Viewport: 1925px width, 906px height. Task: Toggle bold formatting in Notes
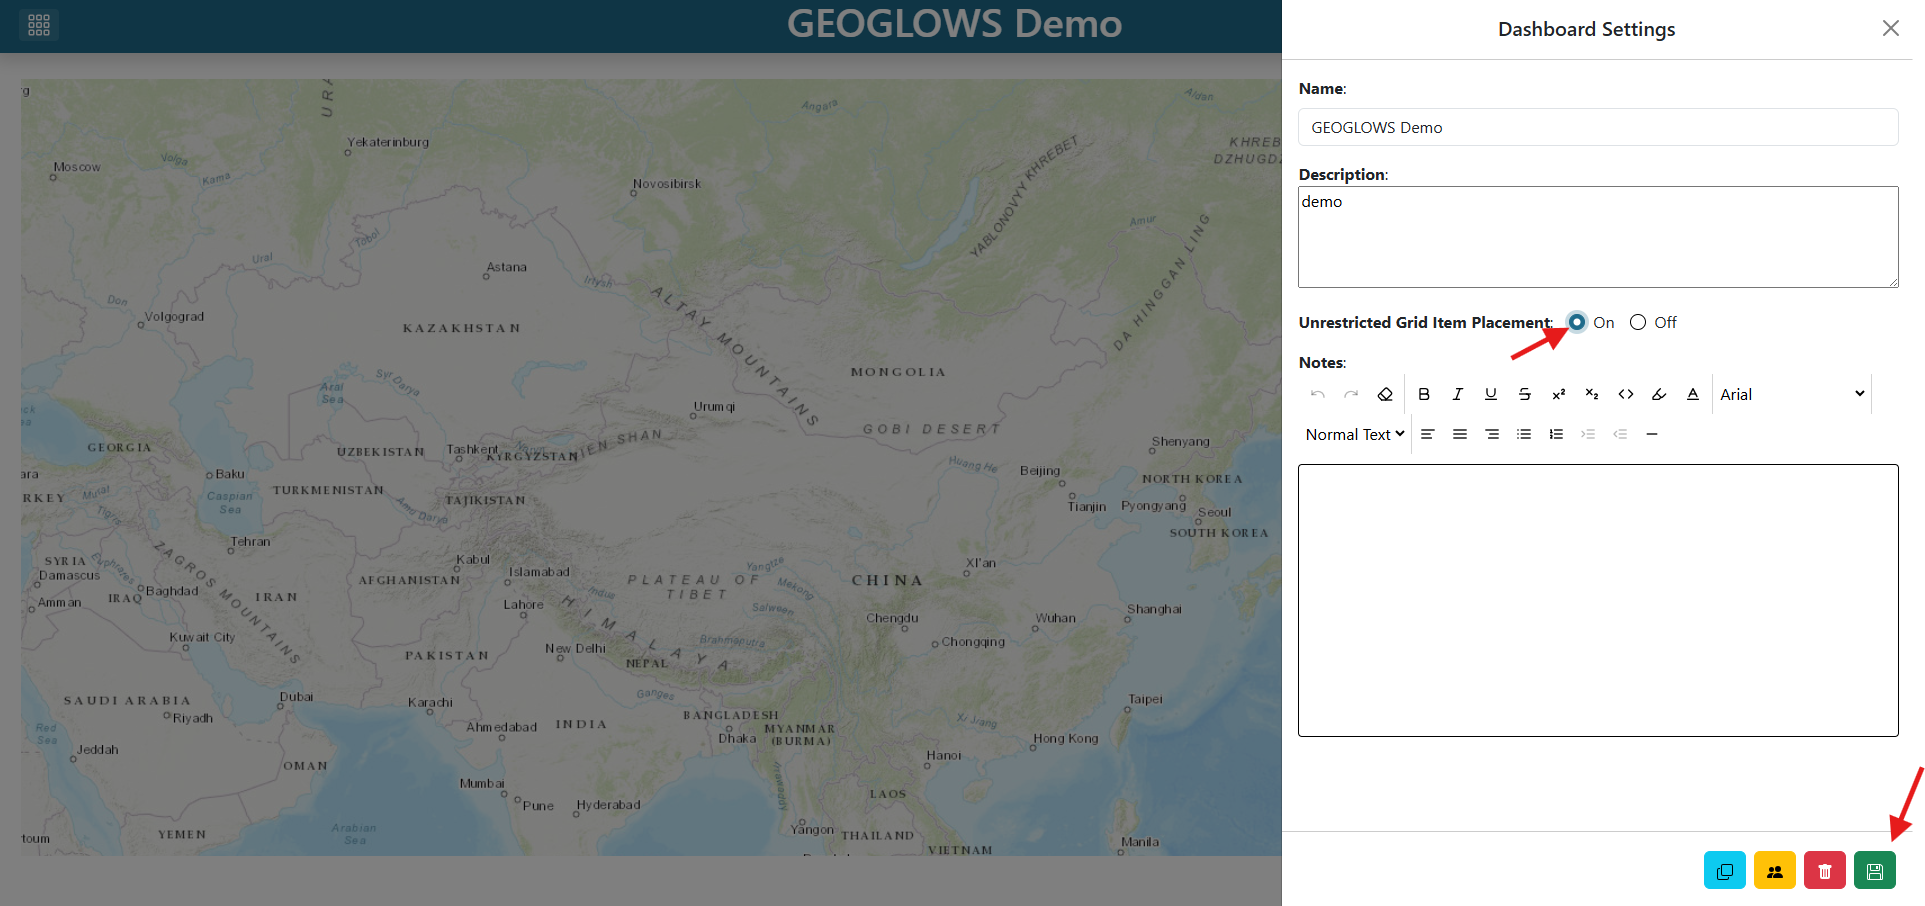pos(1424,394)
